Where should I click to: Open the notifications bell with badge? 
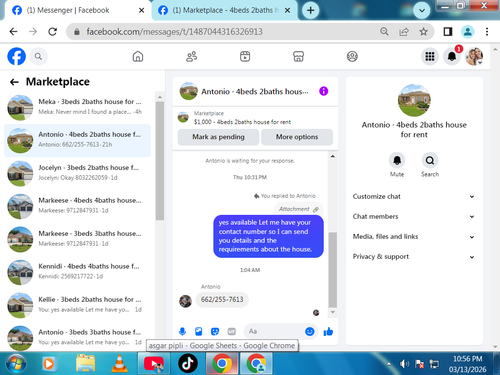point(452,56)
